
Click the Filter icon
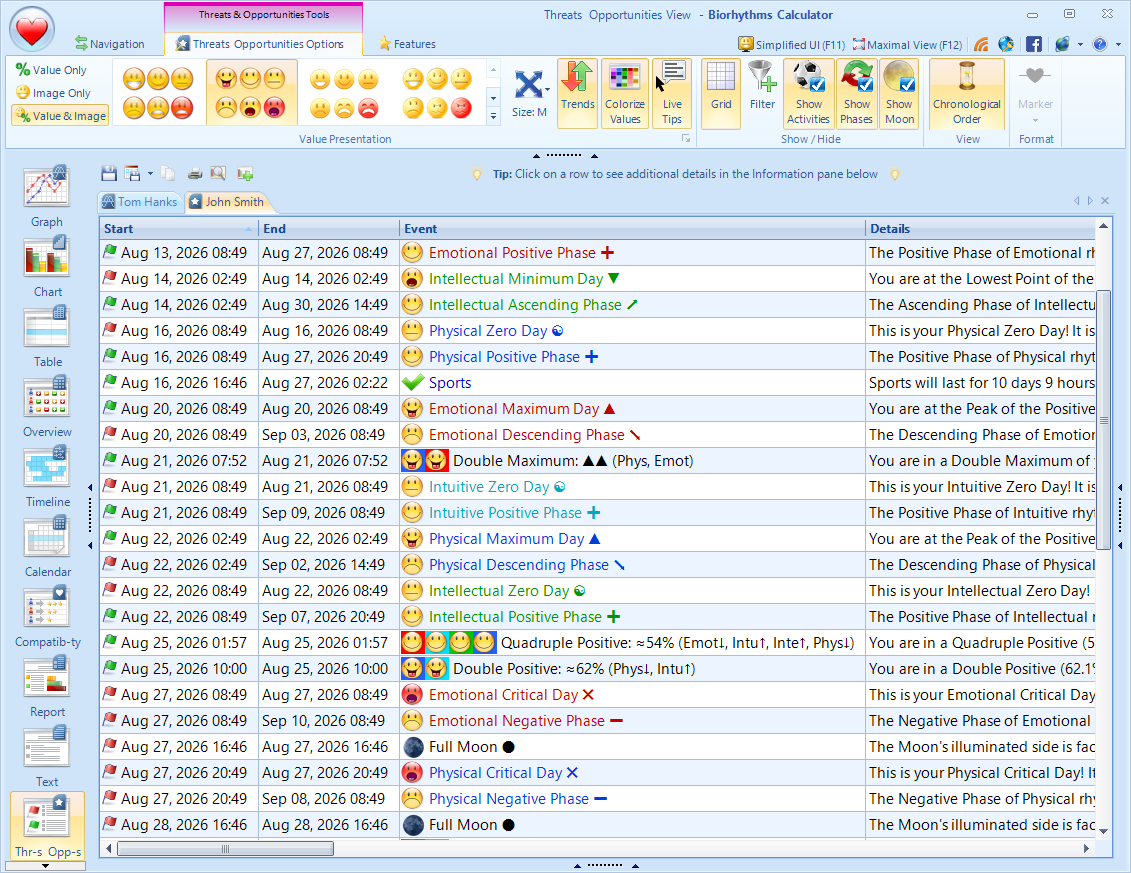click(761, 93)
